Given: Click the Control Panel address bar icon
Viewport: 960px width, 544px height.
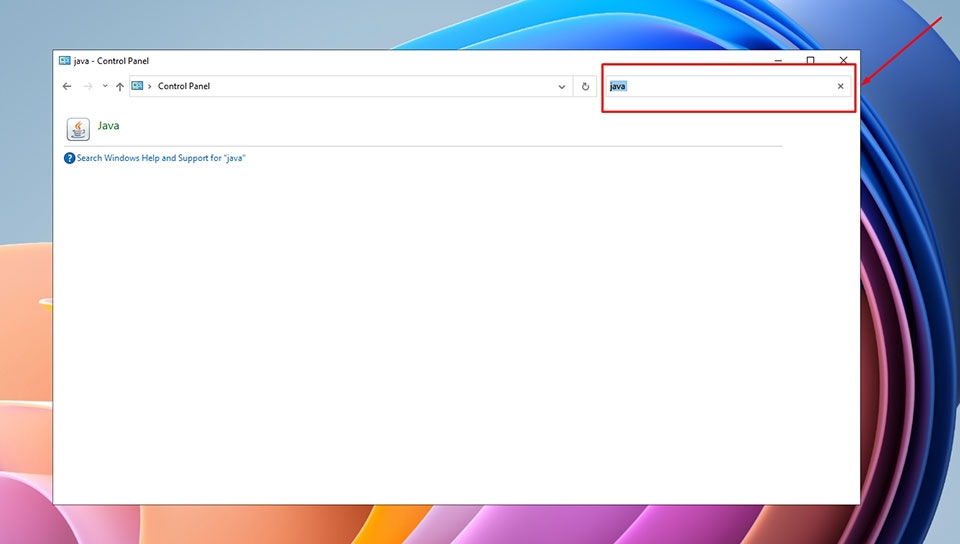Looking at the screenshot, I should [x=137, y=86].
